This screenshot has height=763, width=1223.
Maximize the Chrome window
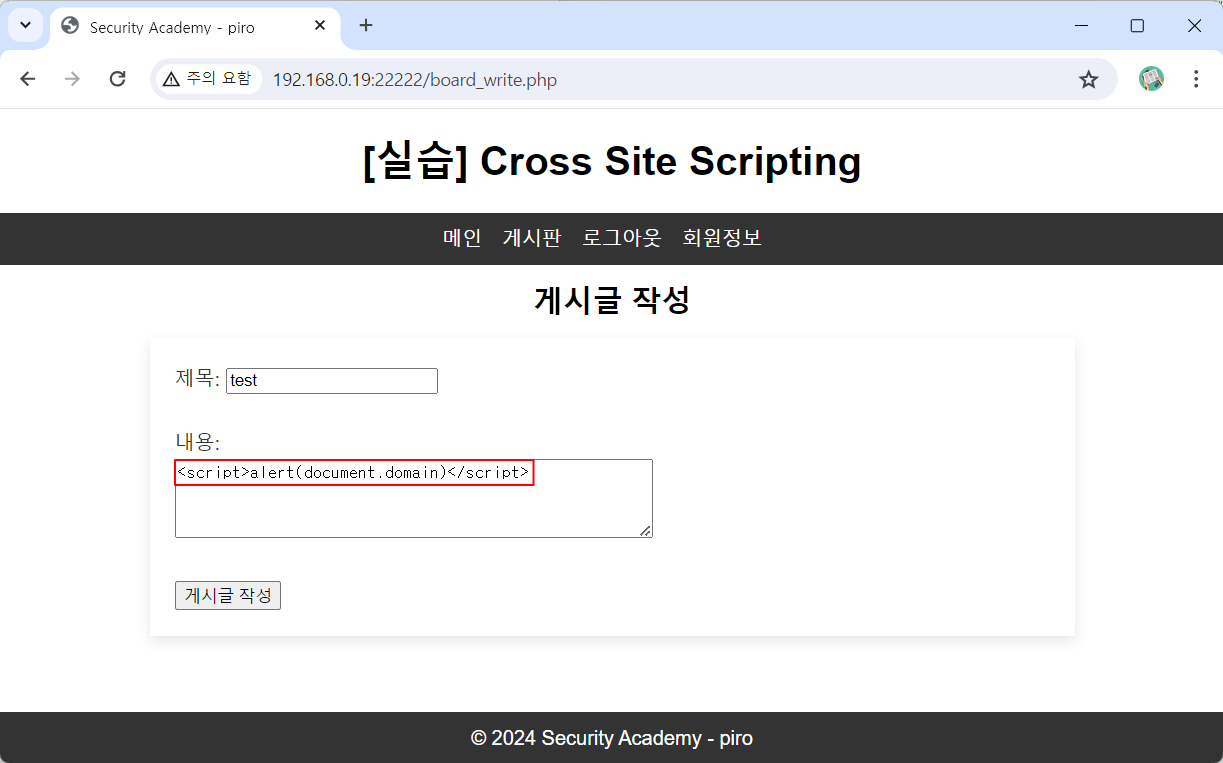pyautogui.click(x=1137, y=26)
